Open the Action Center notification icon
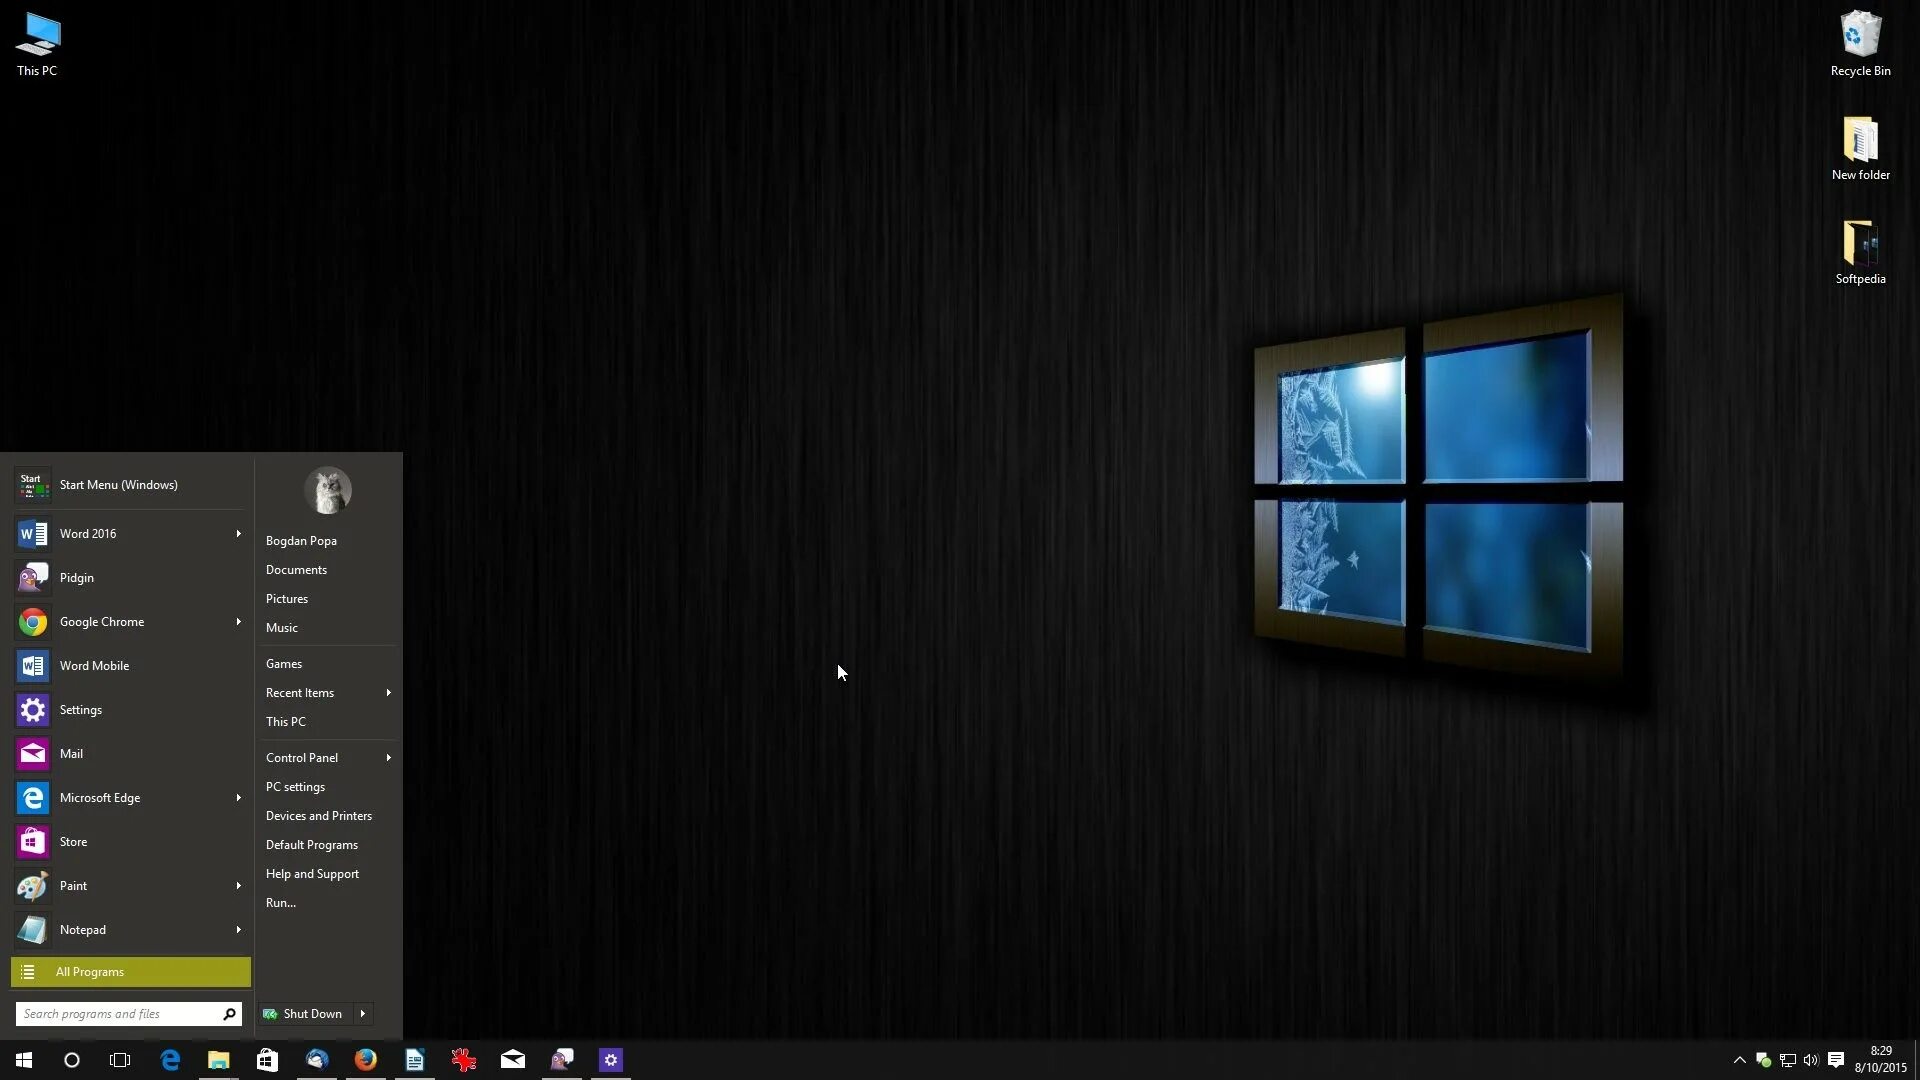 click(1836, 1060)
